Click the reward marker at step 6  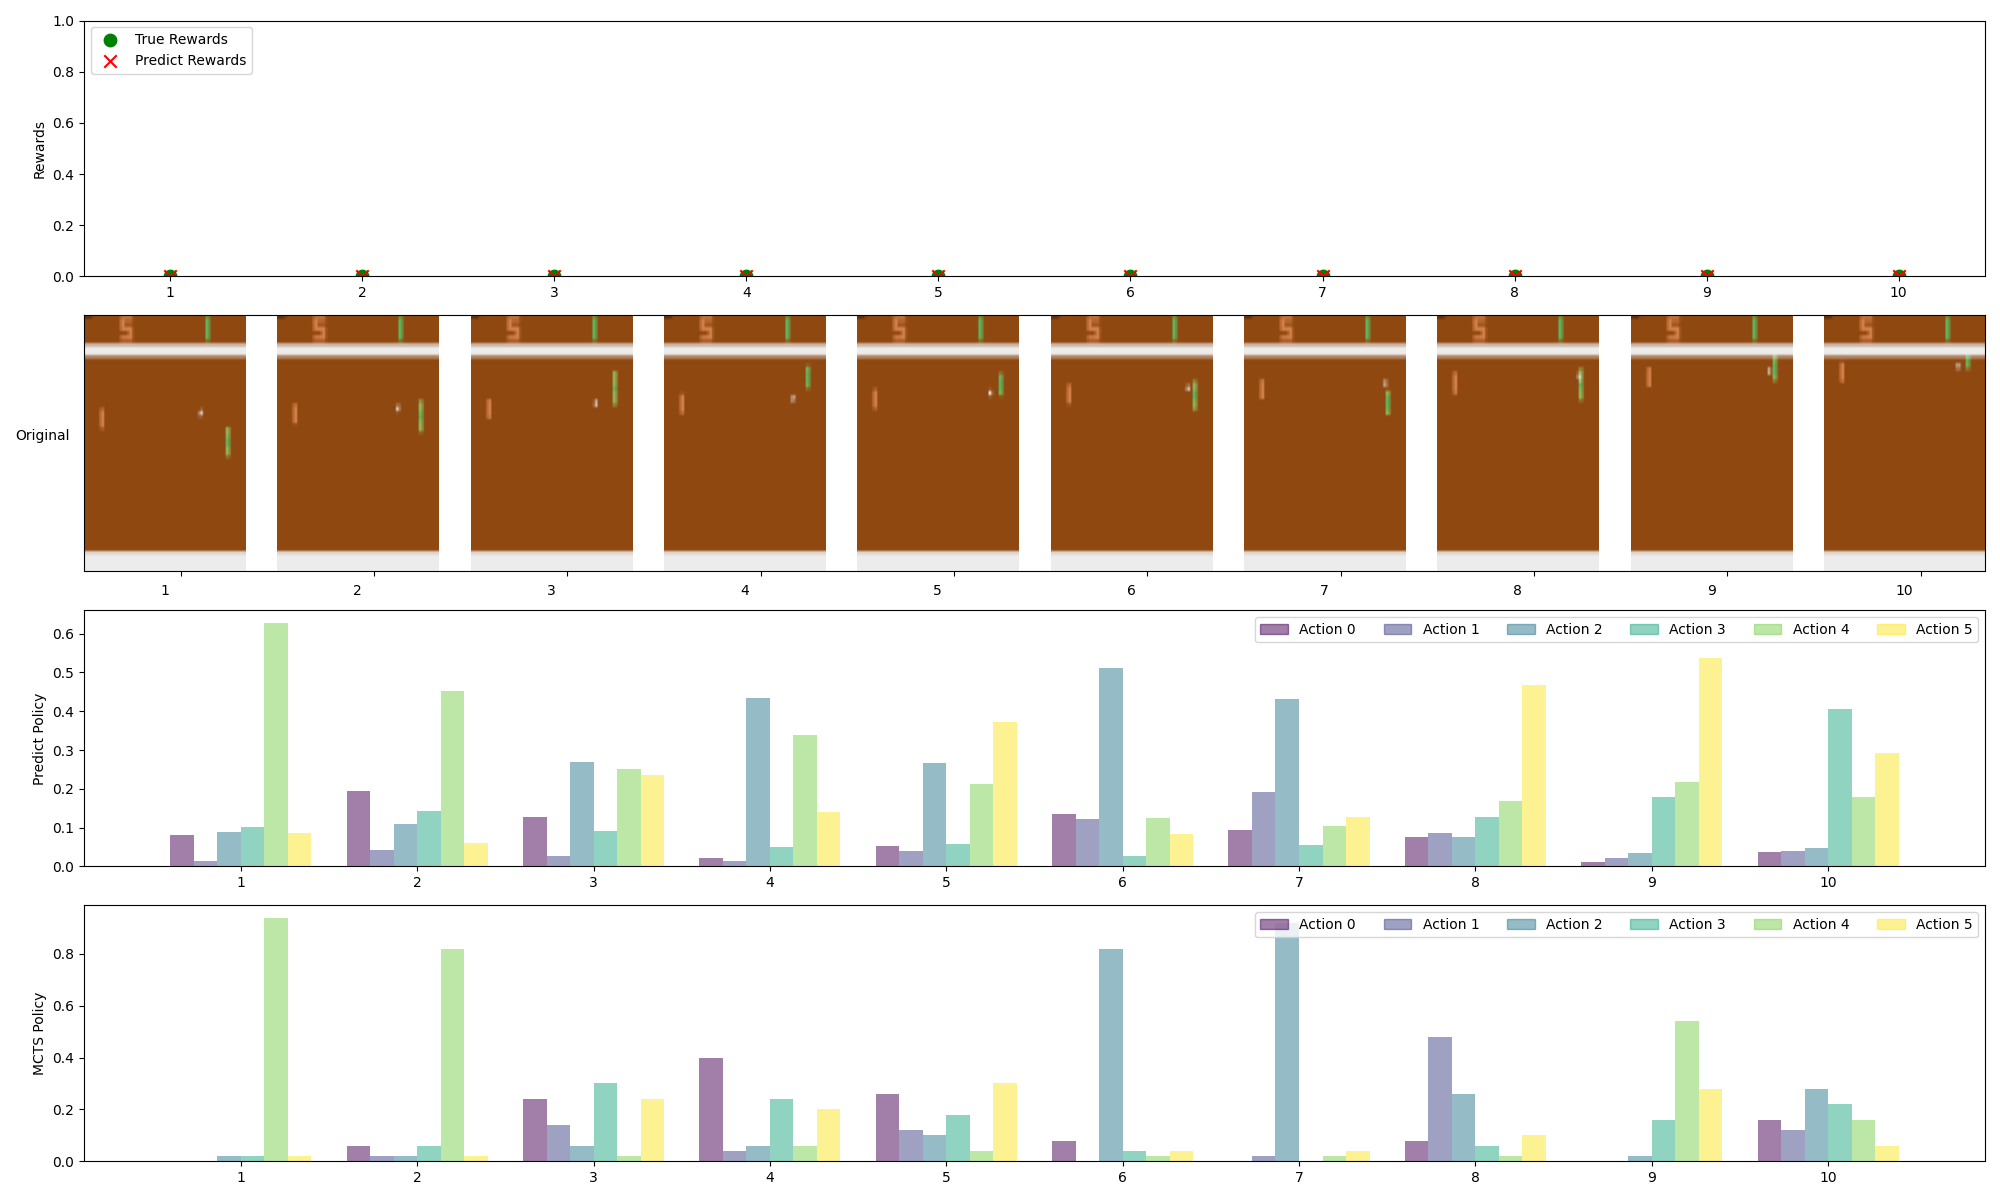[1130, 275]
